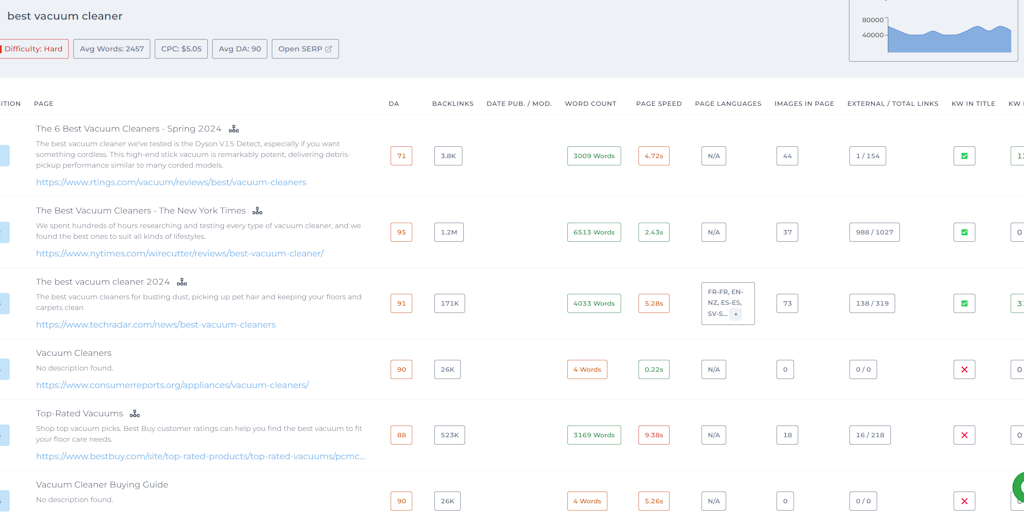The image size is (1024, 512).
Task: Click sitemap icon next to New York Times title
Action: 257,211
